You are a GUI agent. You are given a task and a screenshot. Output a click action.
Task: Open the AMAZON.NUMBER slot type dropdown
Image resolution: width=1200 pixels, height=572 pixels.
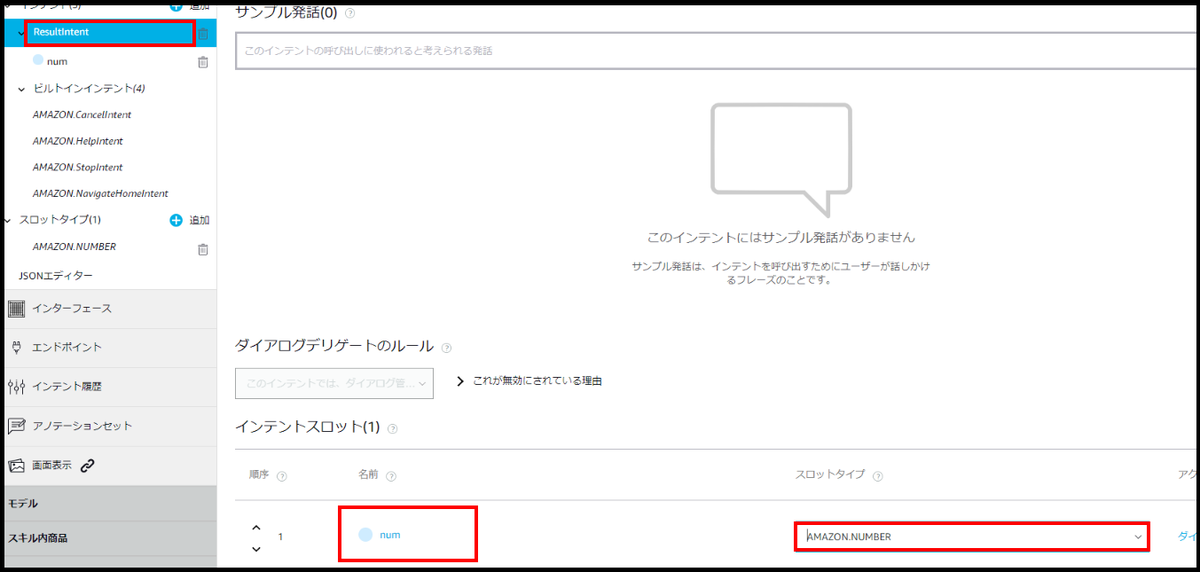[970, 537]
